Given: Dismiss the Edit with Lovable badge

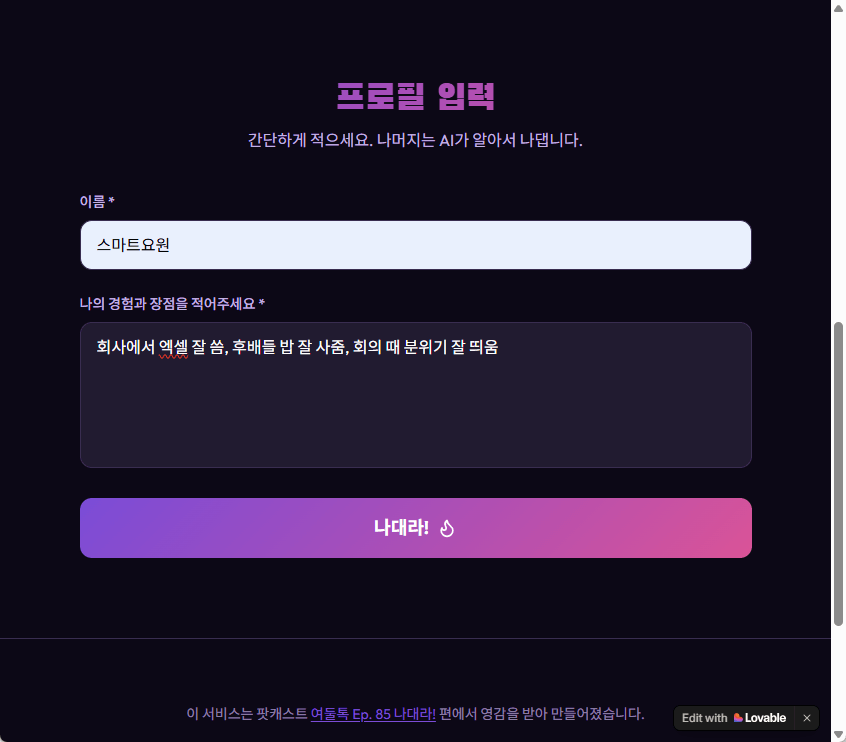Looking at the screenshot, I should [x=807, y=718].
